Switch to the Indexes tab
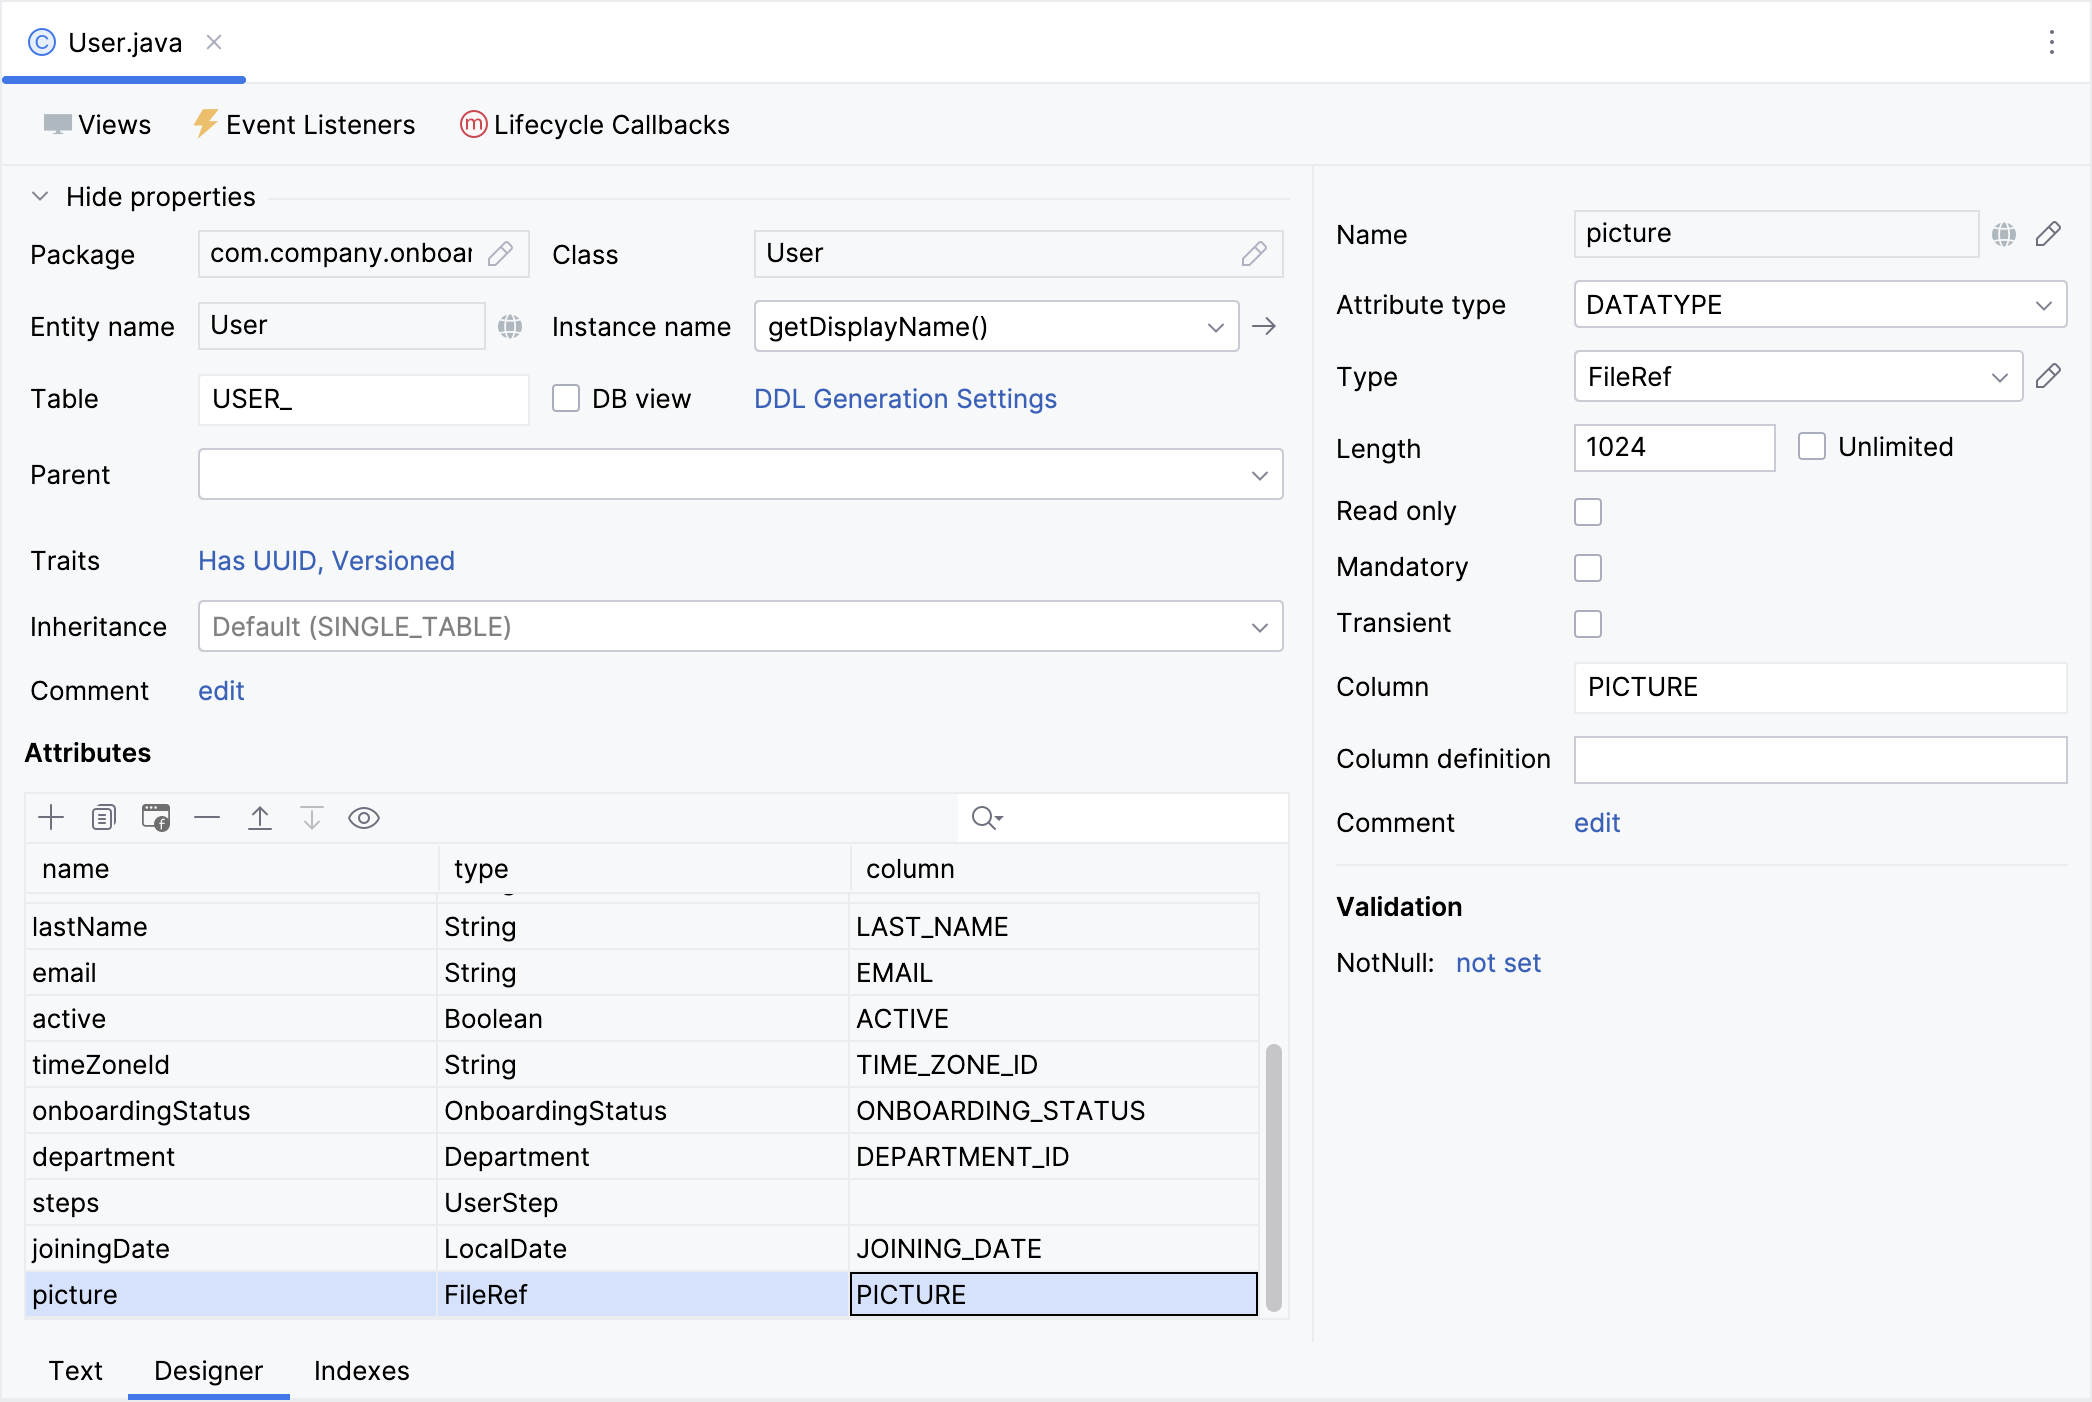The image size is (2092, 1402). (x=361, y=1370)
